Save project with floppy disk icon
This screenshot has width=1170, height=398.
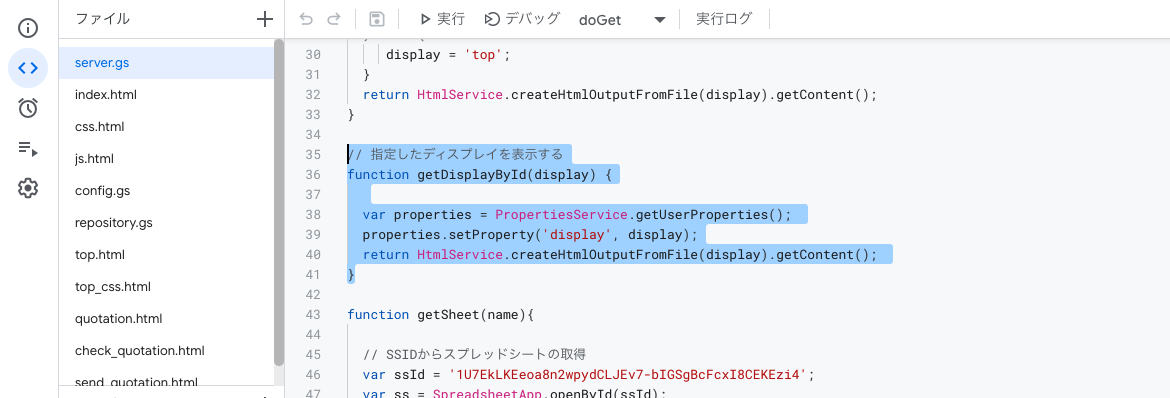point(378,19)
